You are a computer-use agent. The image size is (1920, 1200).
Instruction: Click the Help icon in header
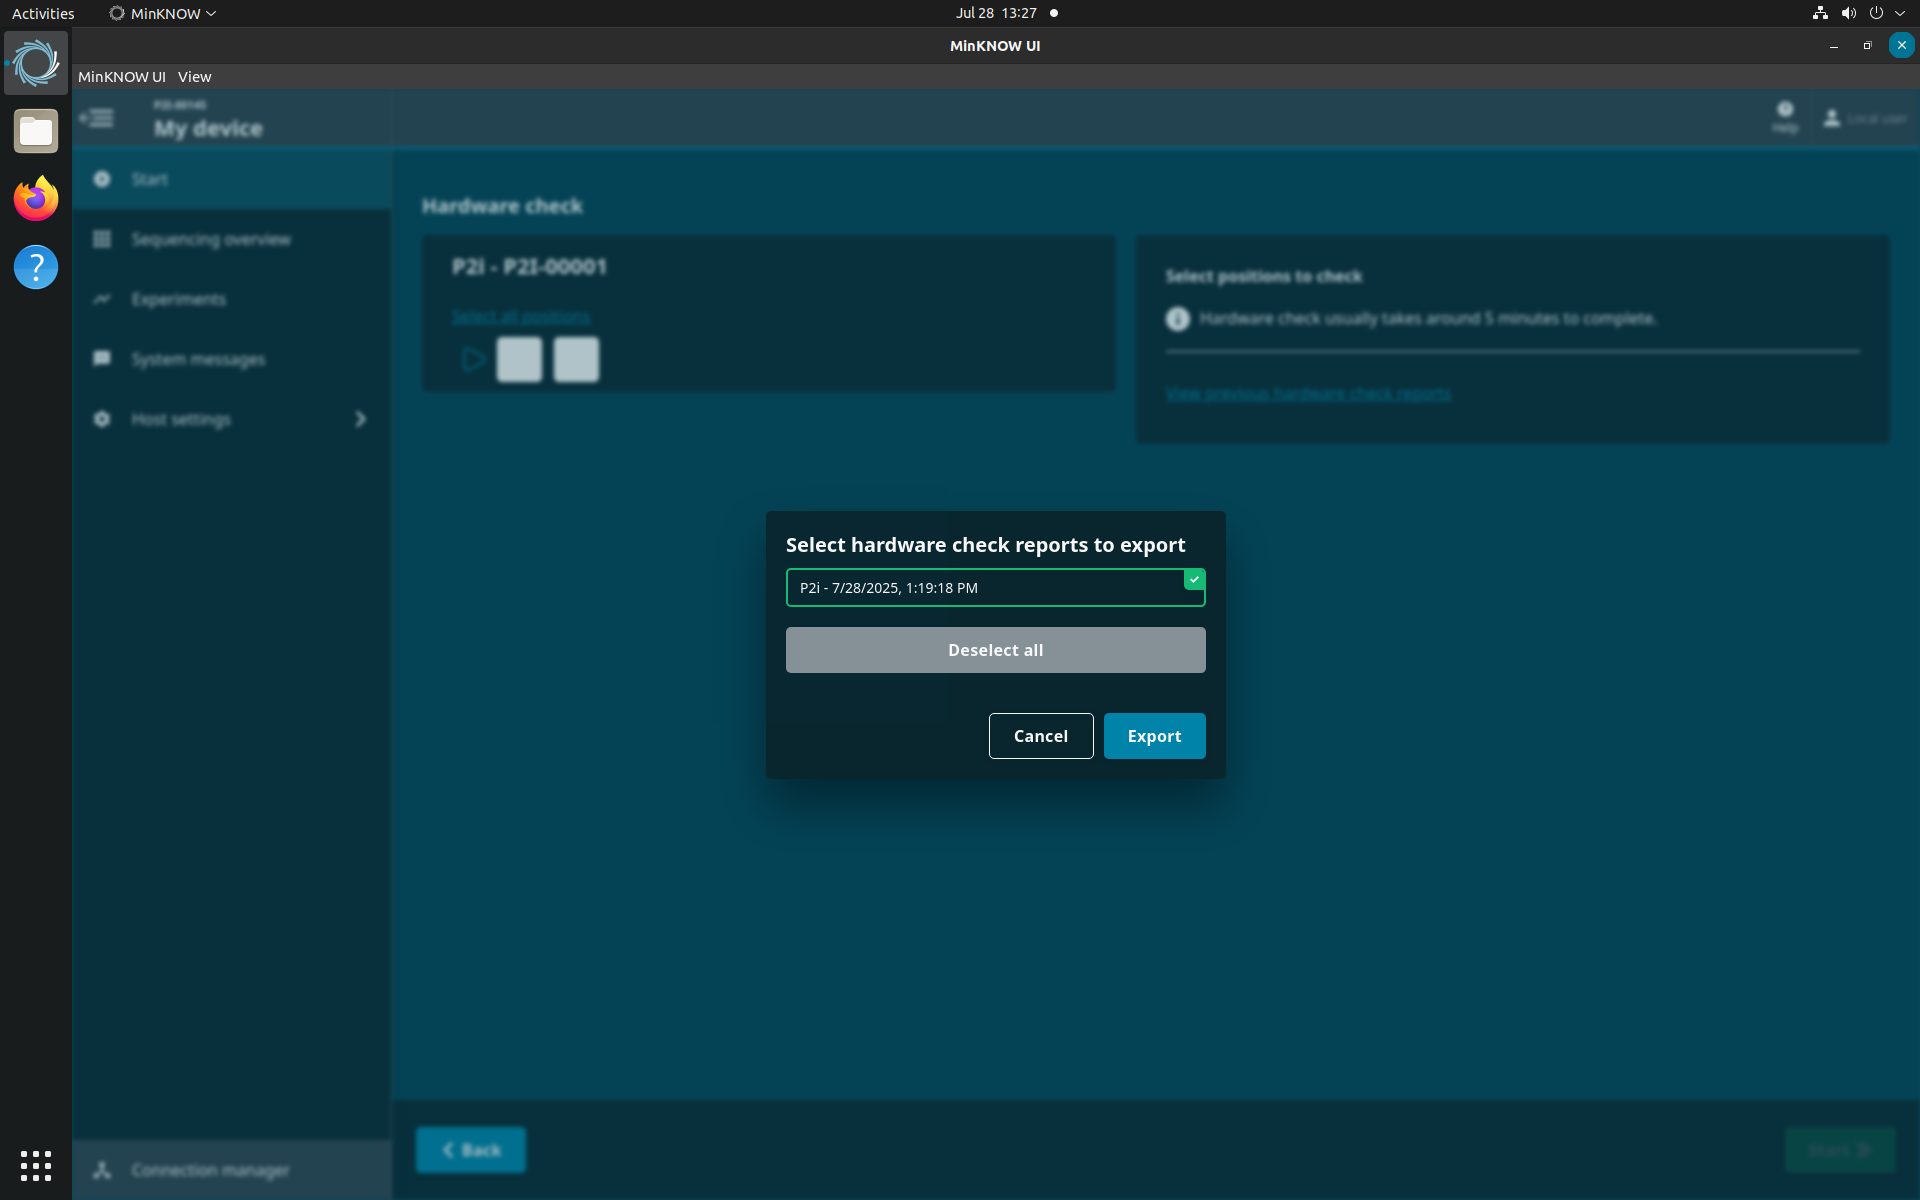tap(1785, 116)
